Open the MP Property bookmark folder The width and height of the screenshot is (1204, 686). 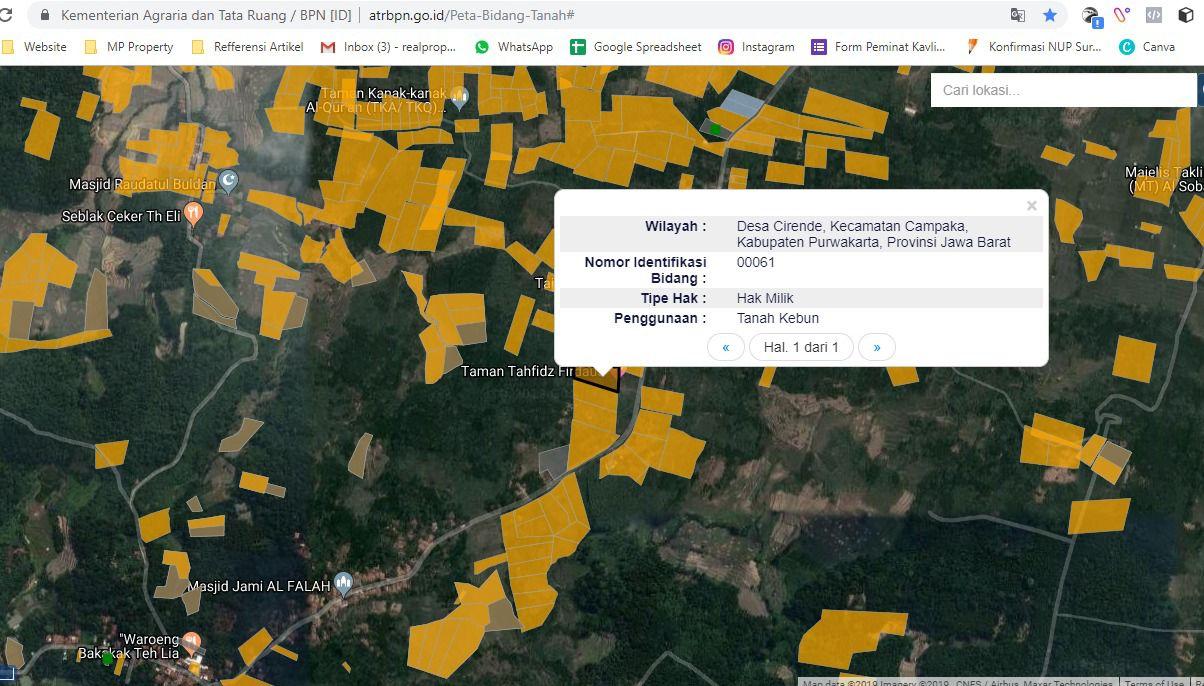[x=129, y=47]
